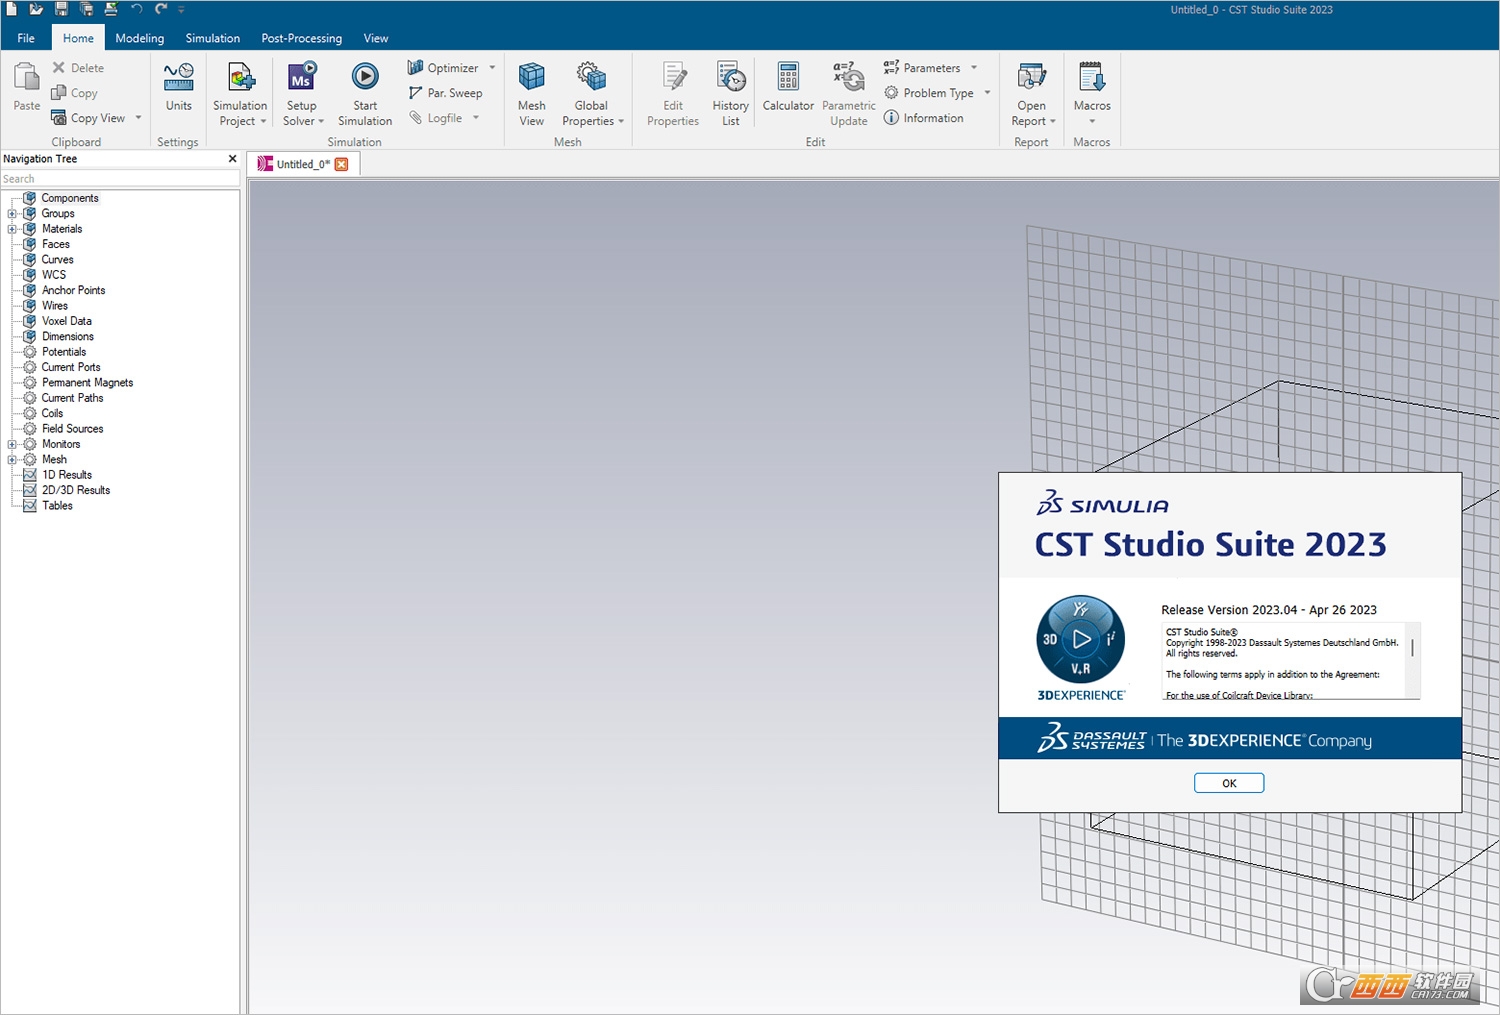Click the Macros icon

pyautogui.click(x=1092, y=76)
